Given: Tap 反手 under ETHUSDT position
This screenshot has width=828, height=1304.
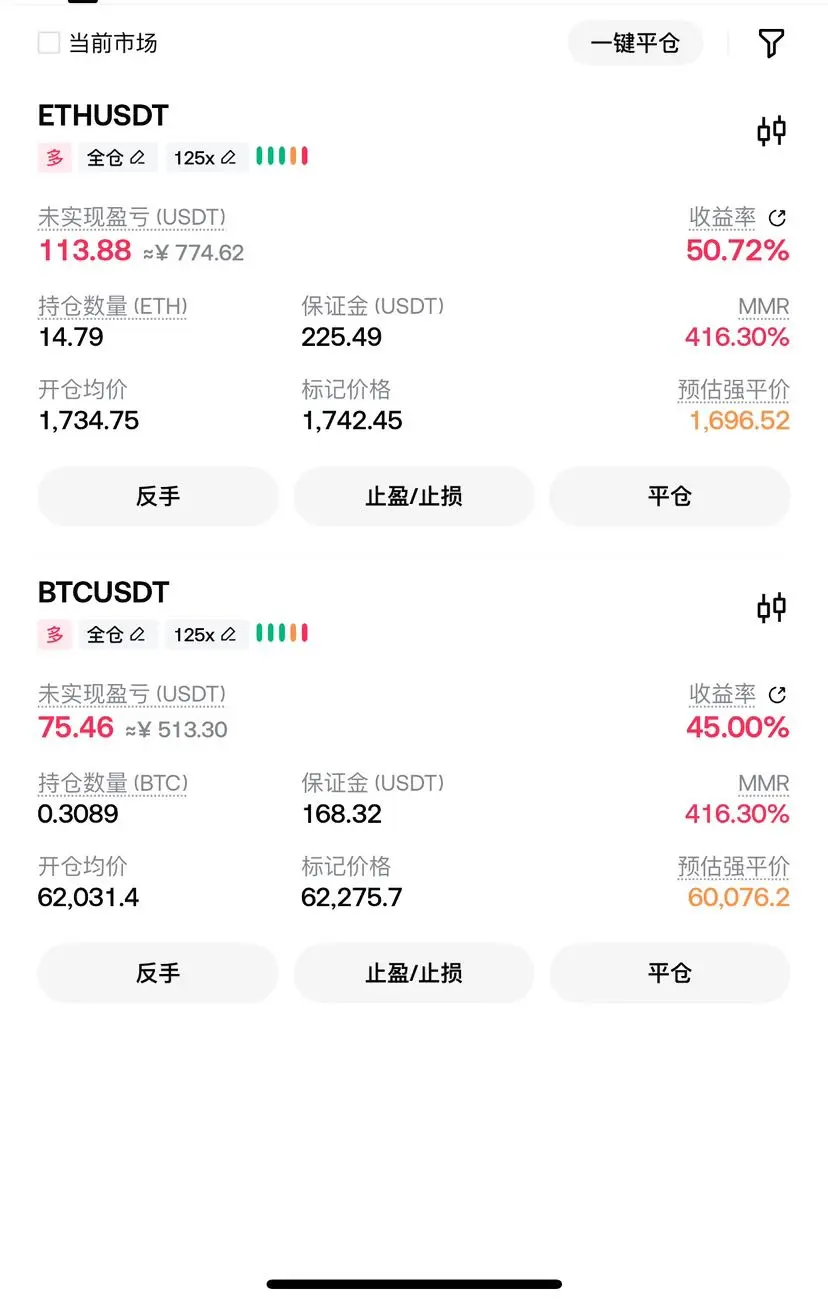Looking at the screenshot, I should [x=158, y=496].
